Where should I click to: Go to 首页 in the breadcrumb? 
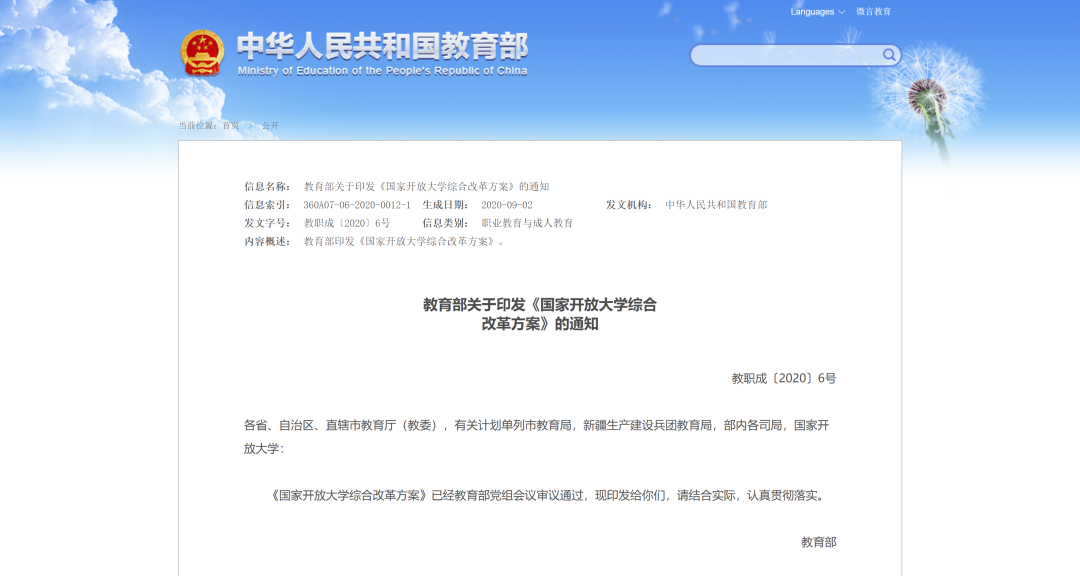point(231,126)
